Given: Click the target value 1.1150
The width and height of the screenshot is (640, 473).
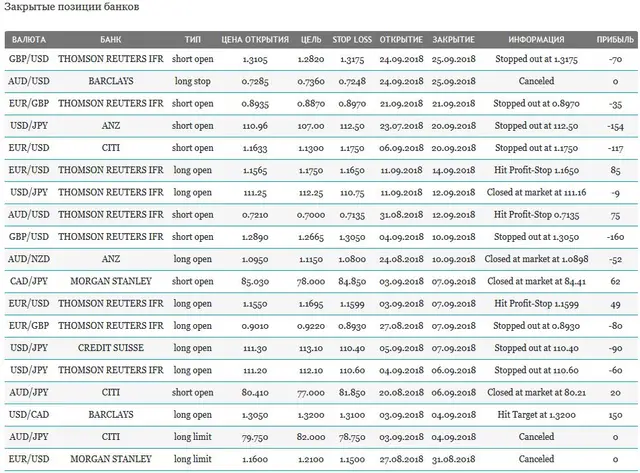Looking at the screenshot, I should click(x=311, y=259).
